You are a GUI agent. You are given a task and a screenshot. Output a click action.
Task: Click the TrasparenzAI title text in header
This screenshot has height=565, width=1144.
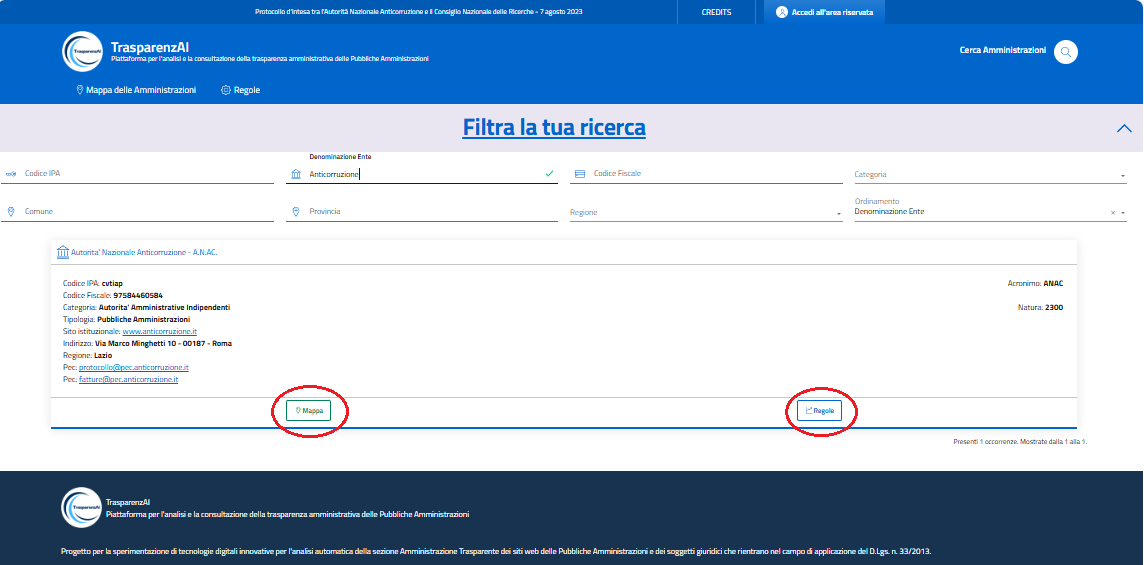pyautogui.click(x=150, y=47)
